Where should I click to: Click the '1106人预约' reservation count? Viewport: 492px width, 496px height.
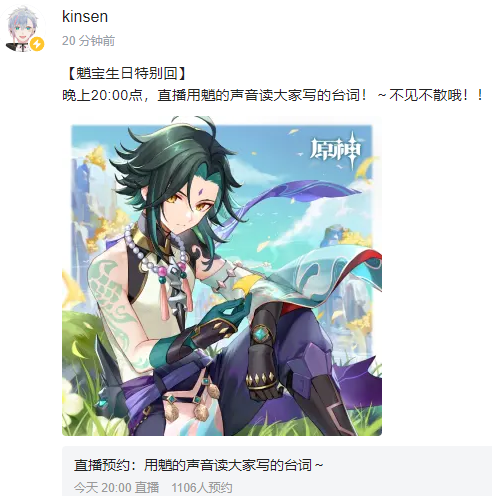tap(202, 487)
